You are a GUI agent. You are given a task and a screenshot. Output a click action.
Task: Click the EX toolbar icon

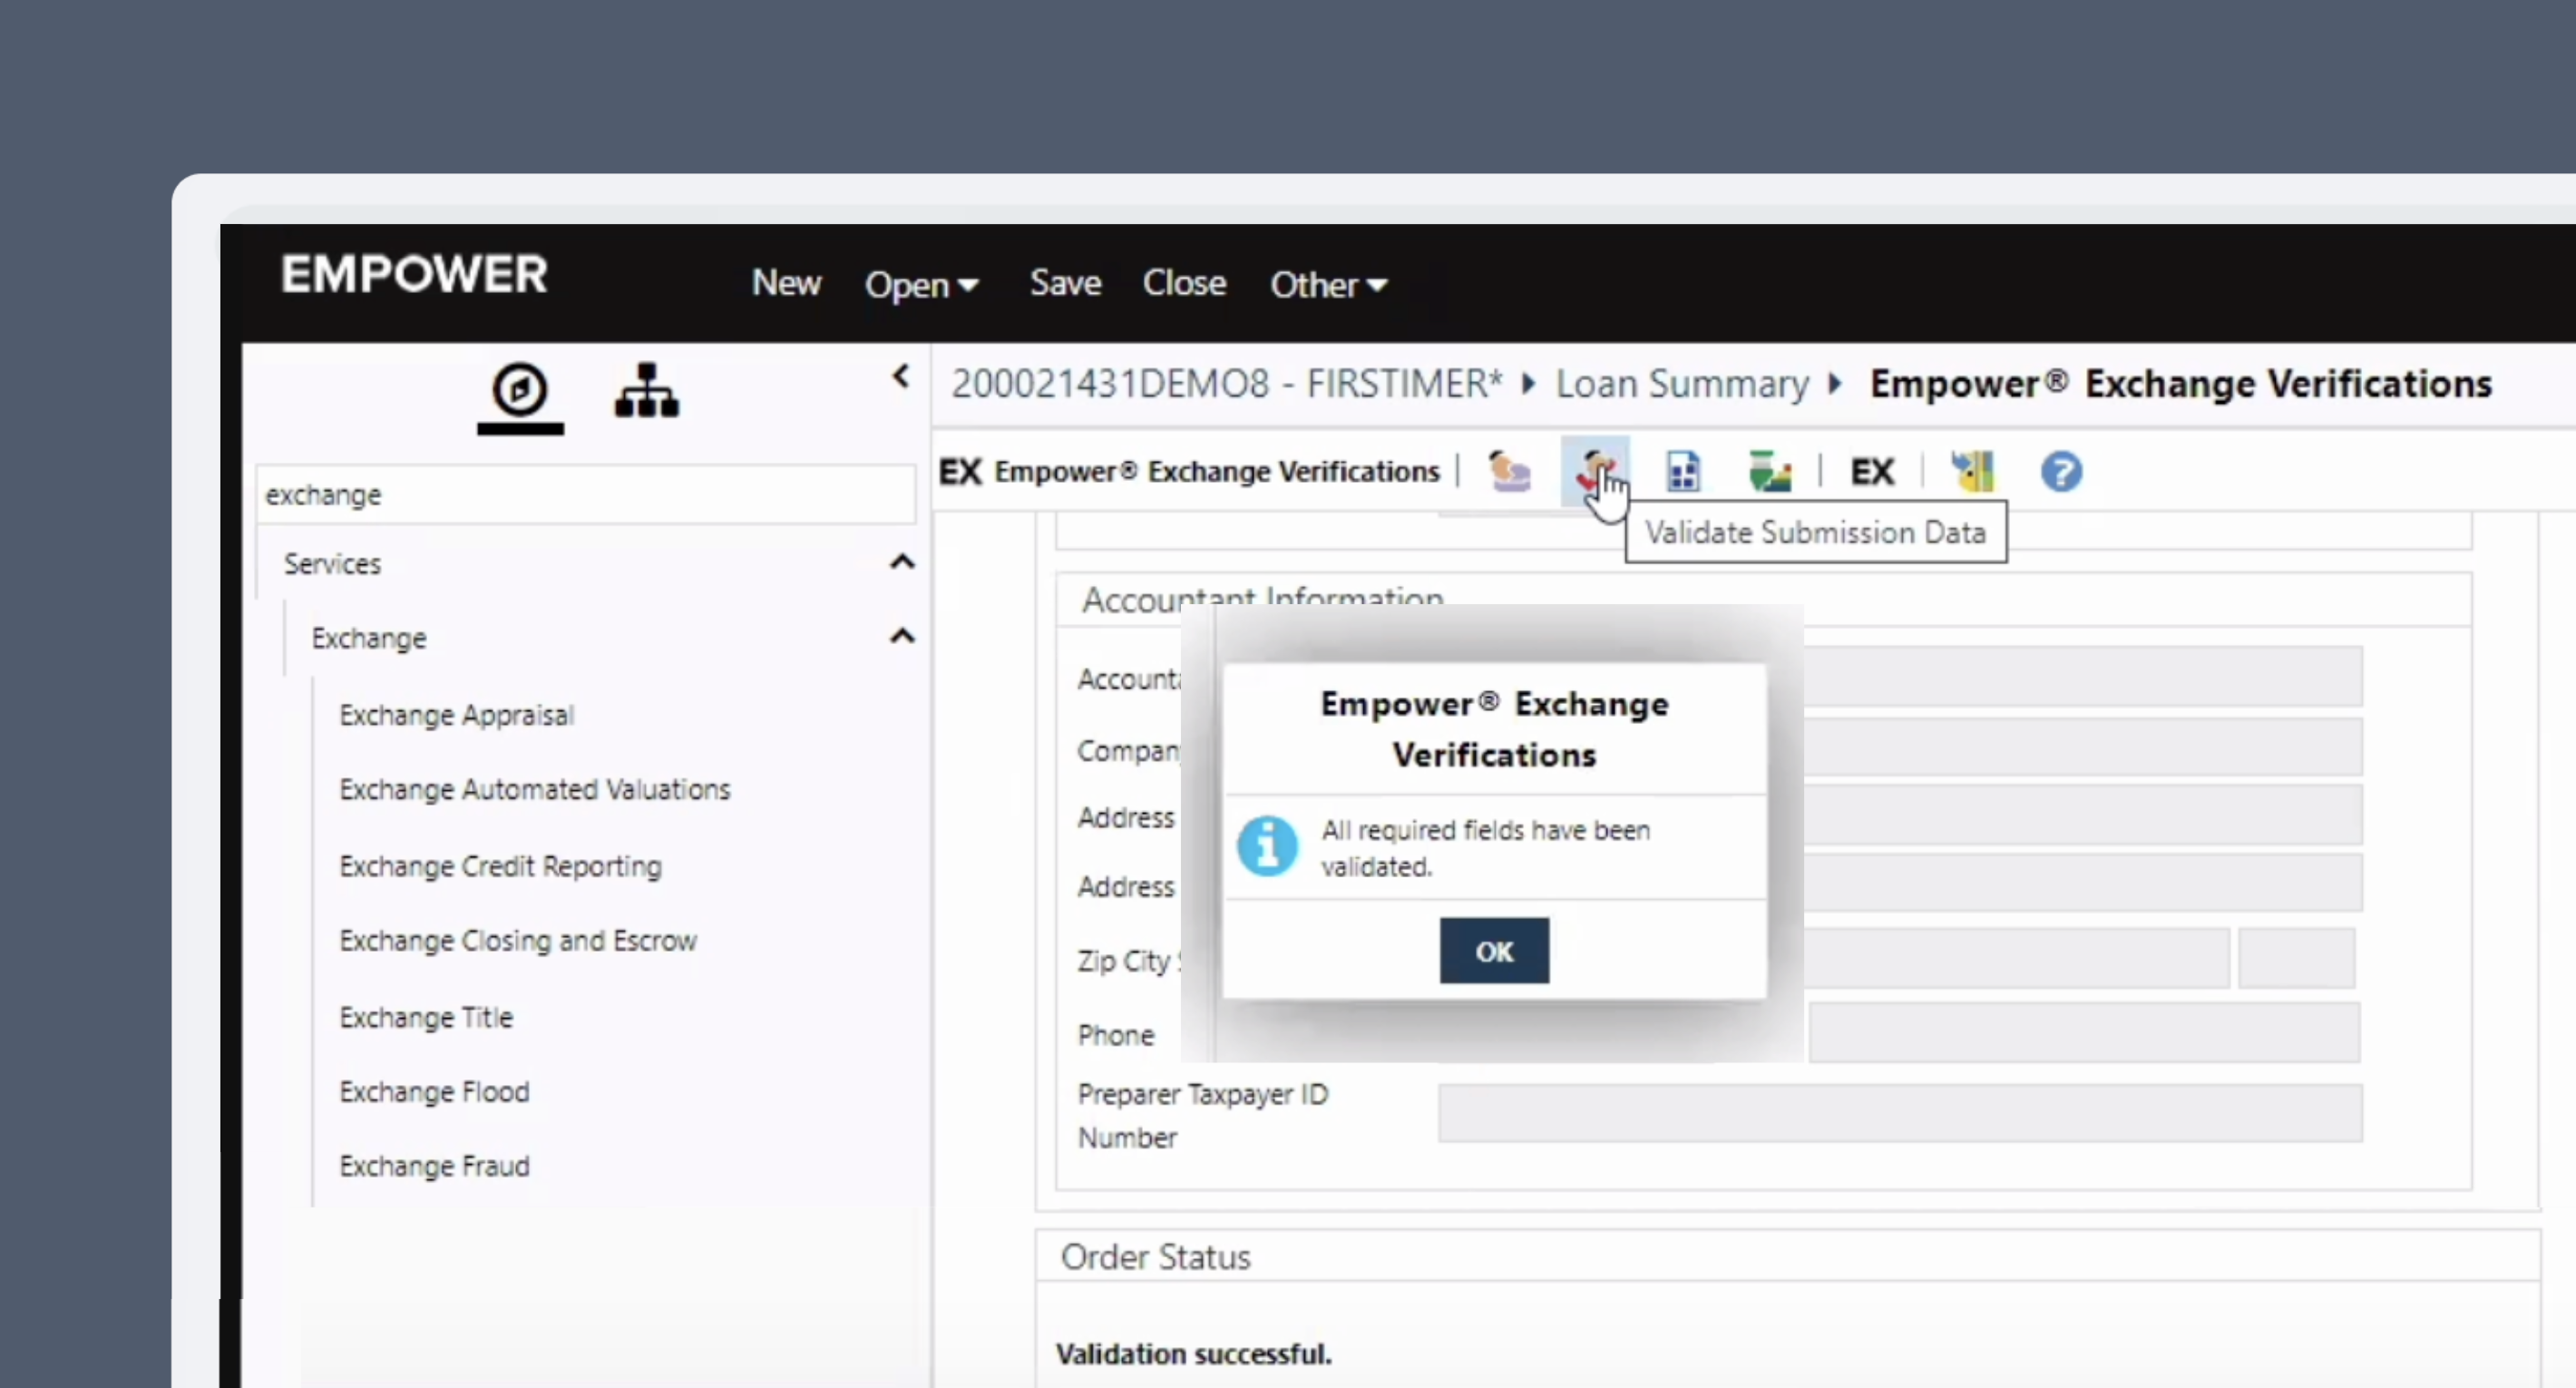pos(1871,471)
